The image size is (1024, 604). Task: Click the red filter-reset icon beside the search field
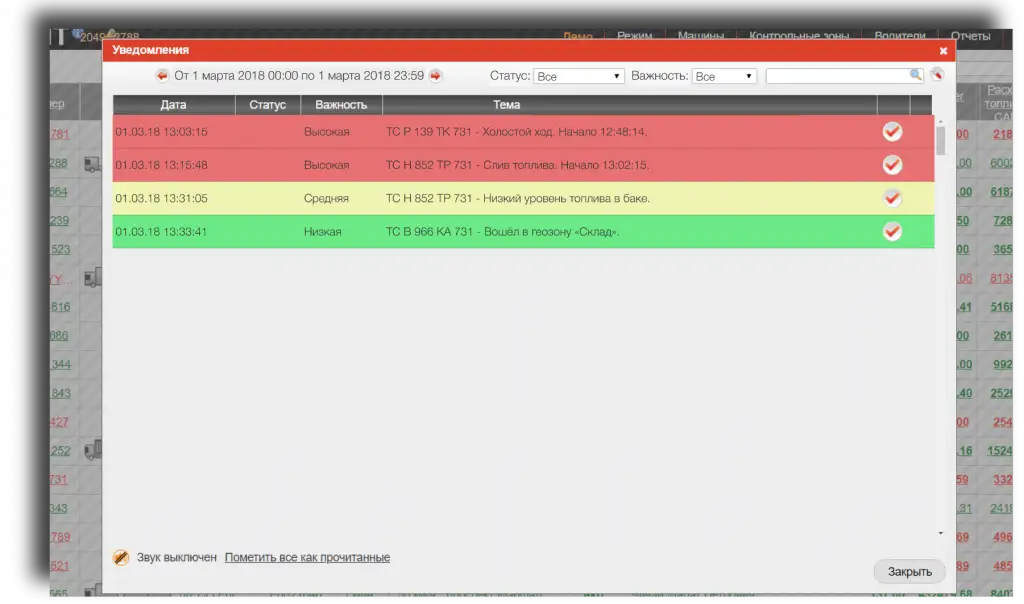coord(936,74)
